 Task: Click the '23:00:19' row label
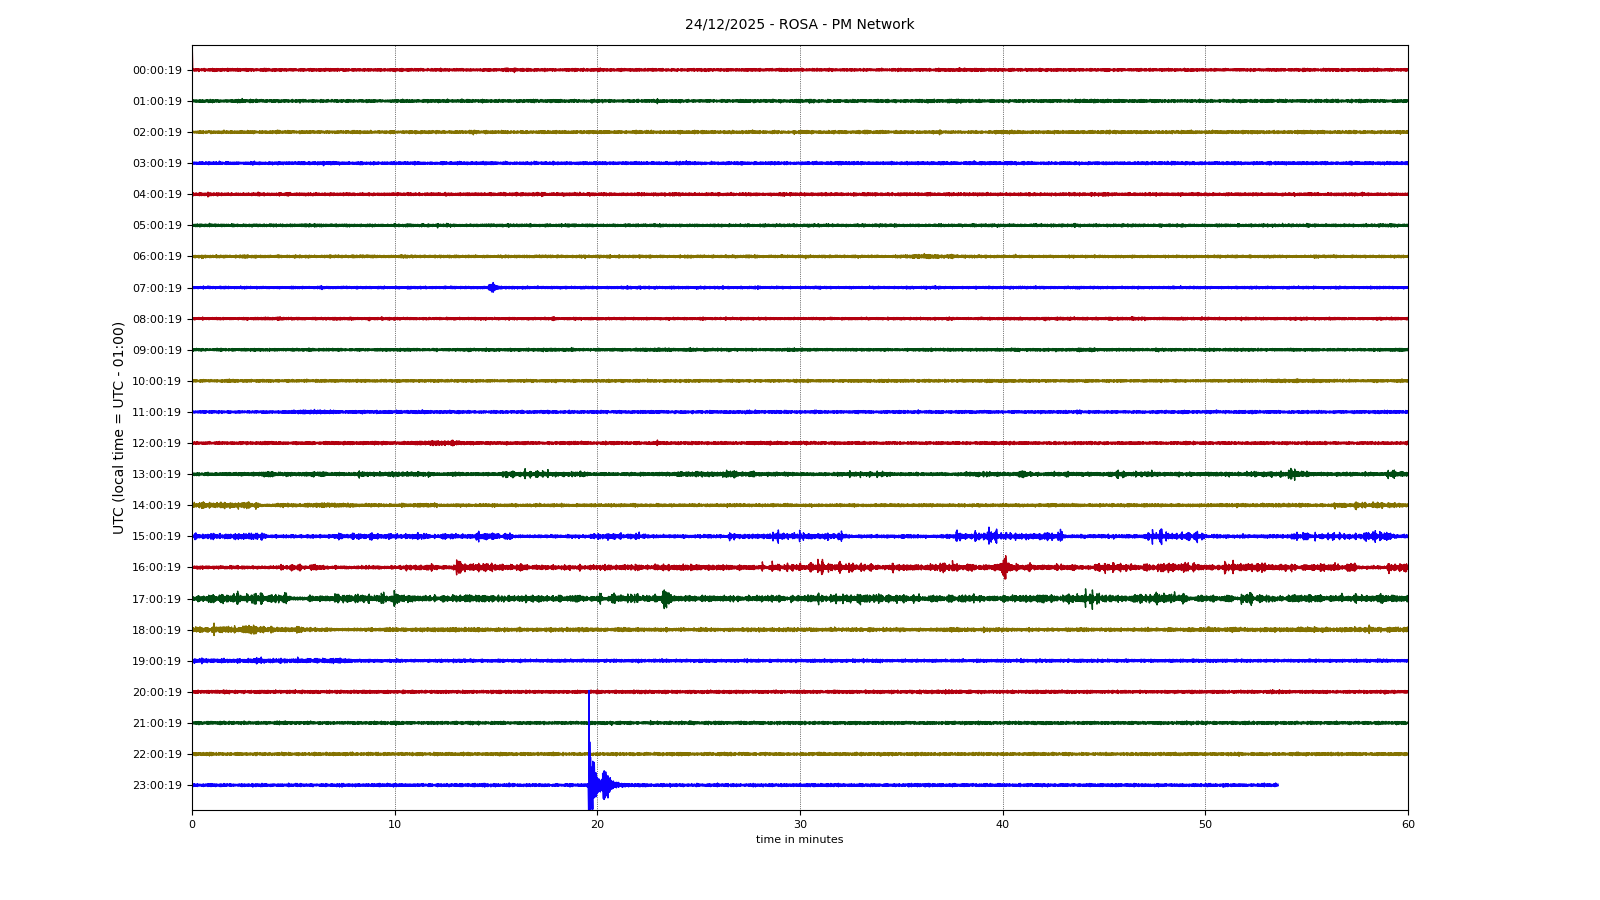click(157, 785)
